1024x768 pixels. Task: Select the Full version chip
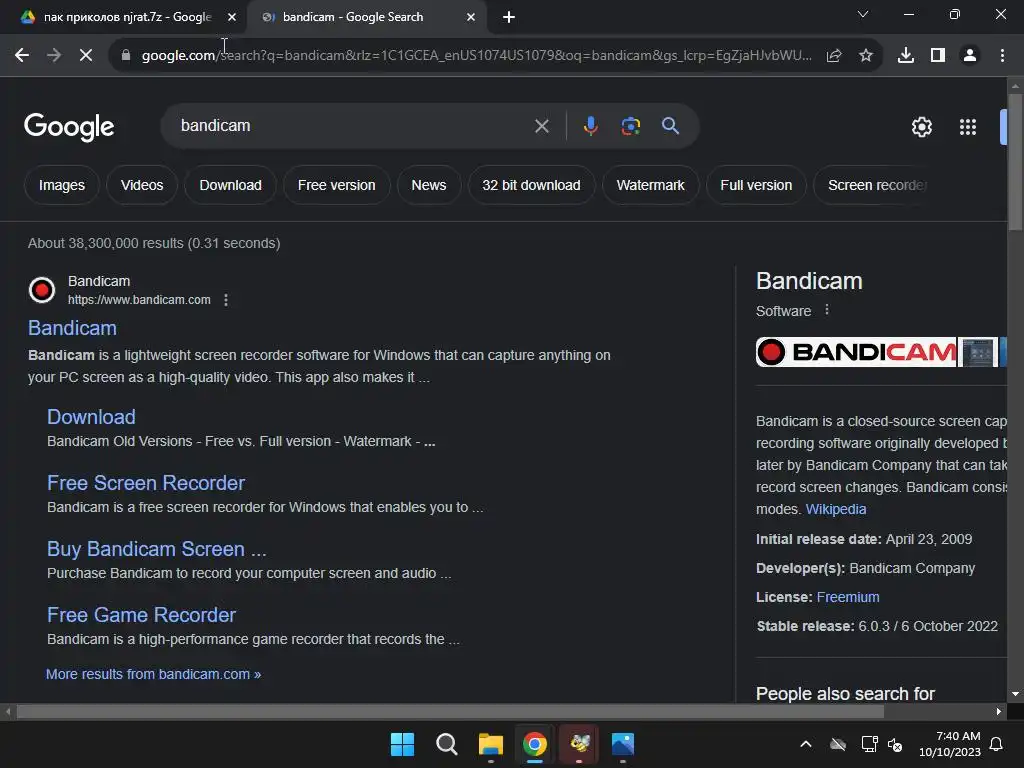click(x=756, y=185)
